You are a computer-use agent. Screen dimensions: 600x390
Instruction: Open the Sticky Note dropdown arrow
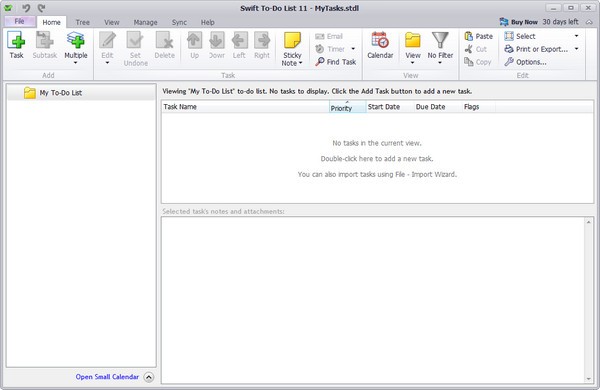tap(300, 63)
